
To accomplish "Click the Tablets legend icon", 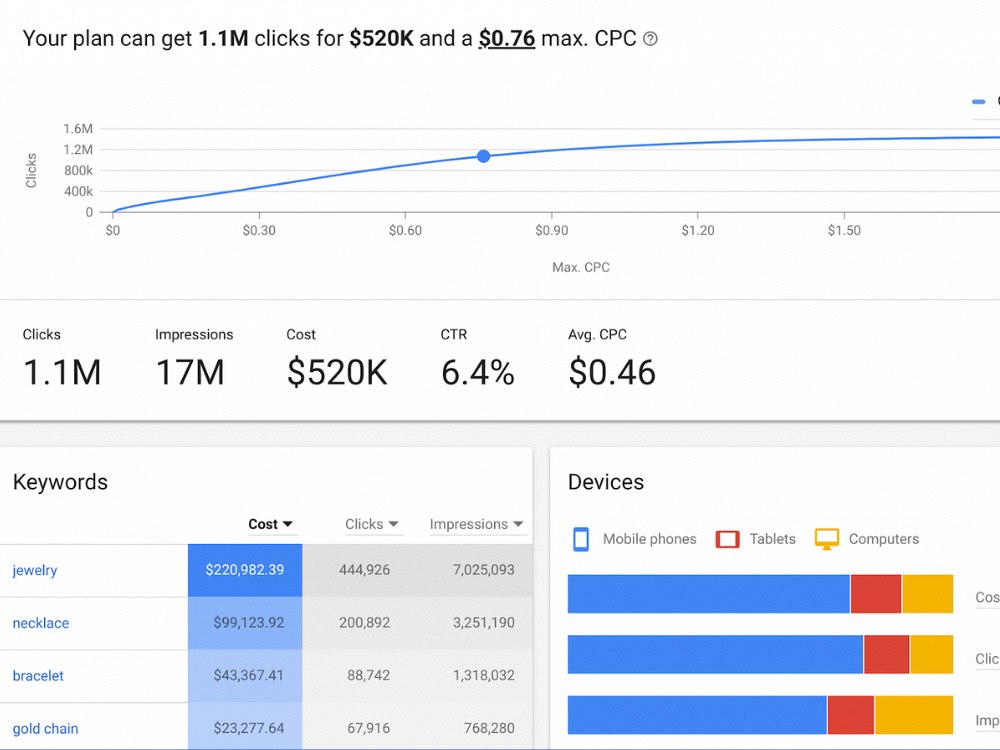I will (x=727, y=540).
